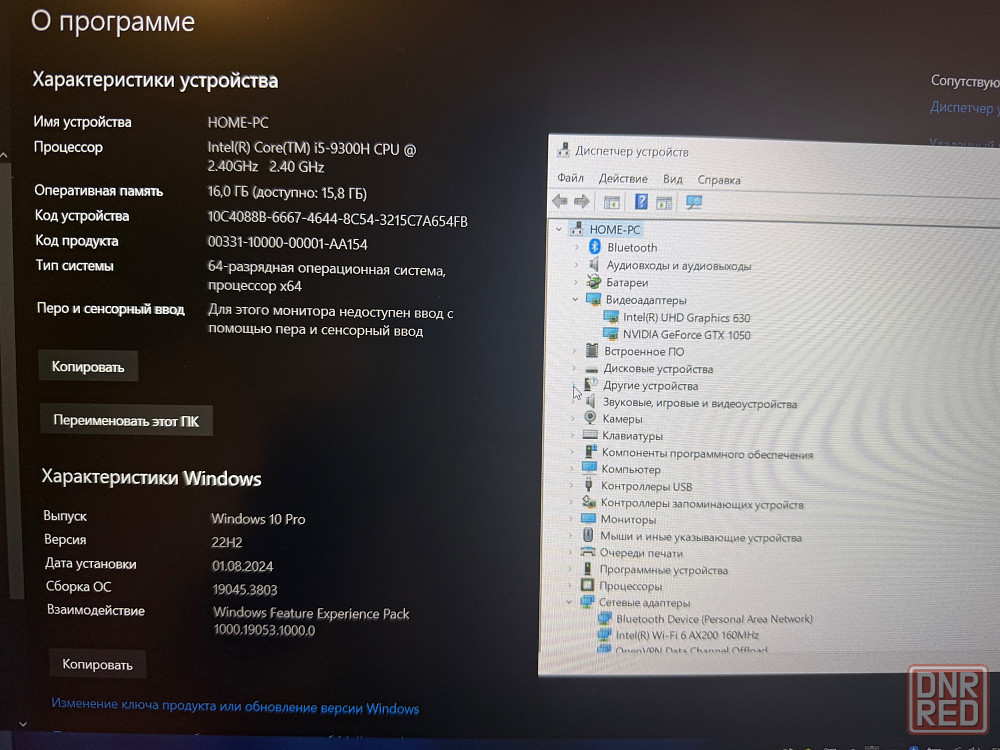
Task: Click the install date 01.08.2024
Action: click(x=242, y=566)
